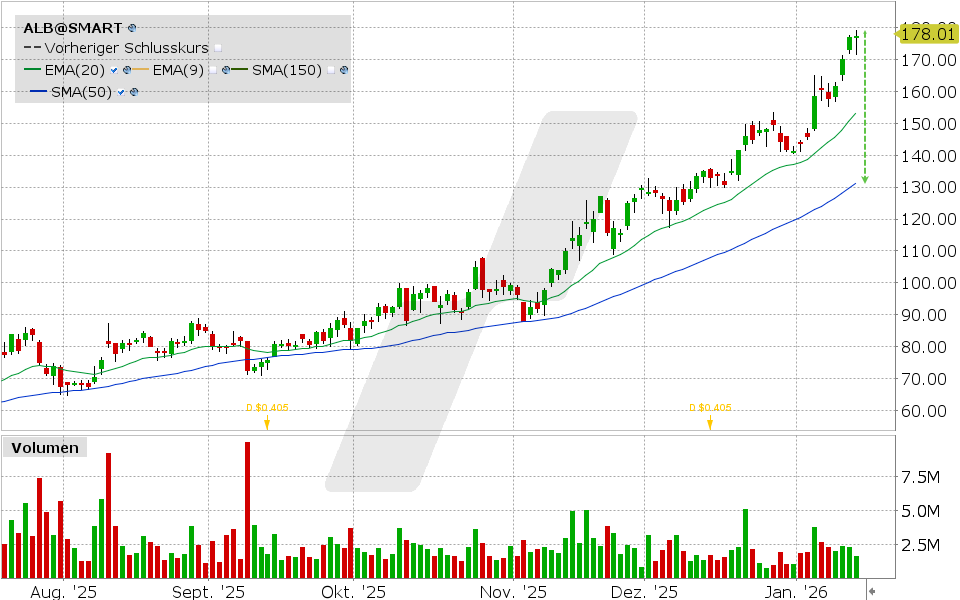960x600 pixels.
Task: Disable the EMA(20) checkbox
Action: [x=113, y=70]
